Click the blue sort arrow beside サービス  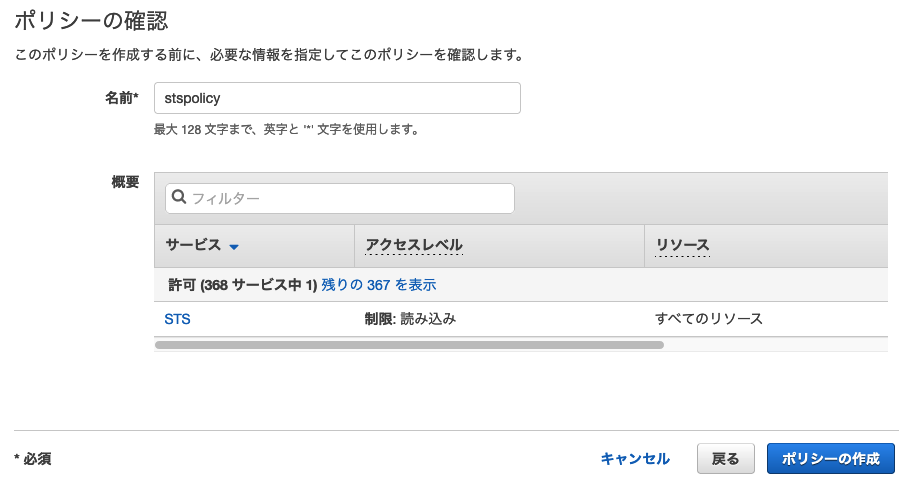(234, 247)
